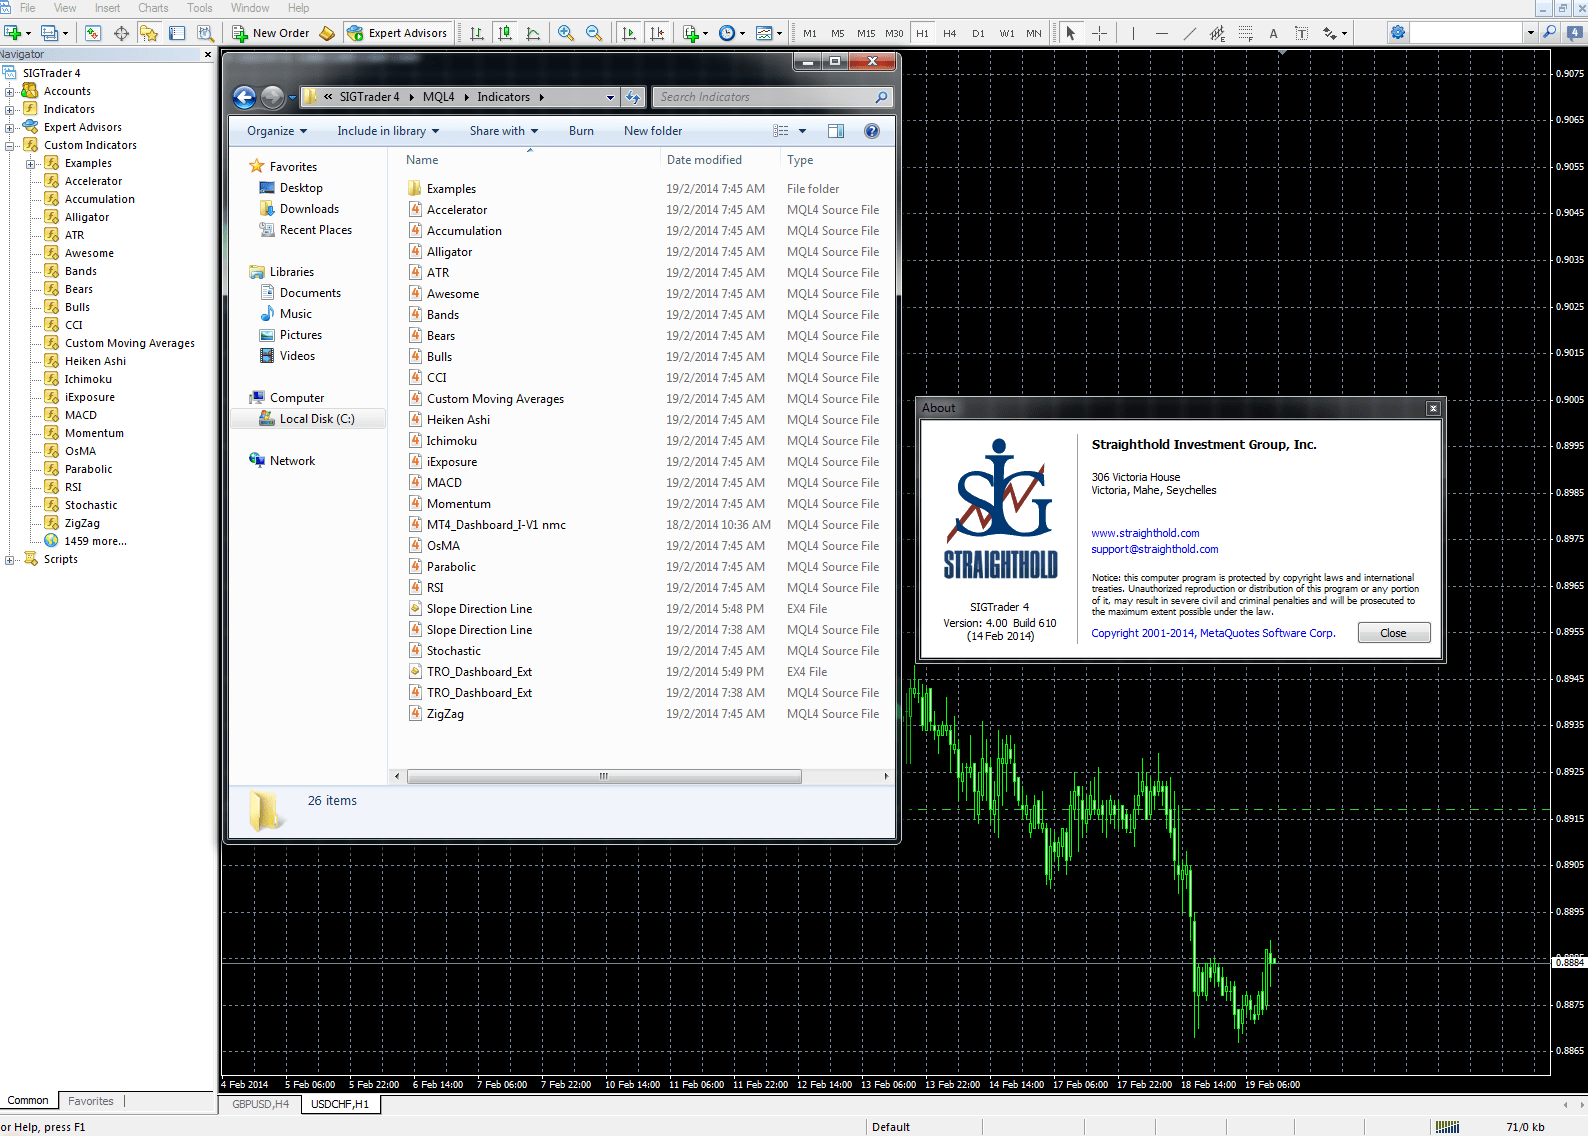Close the About dialog with Close button

click(1394, 633)
